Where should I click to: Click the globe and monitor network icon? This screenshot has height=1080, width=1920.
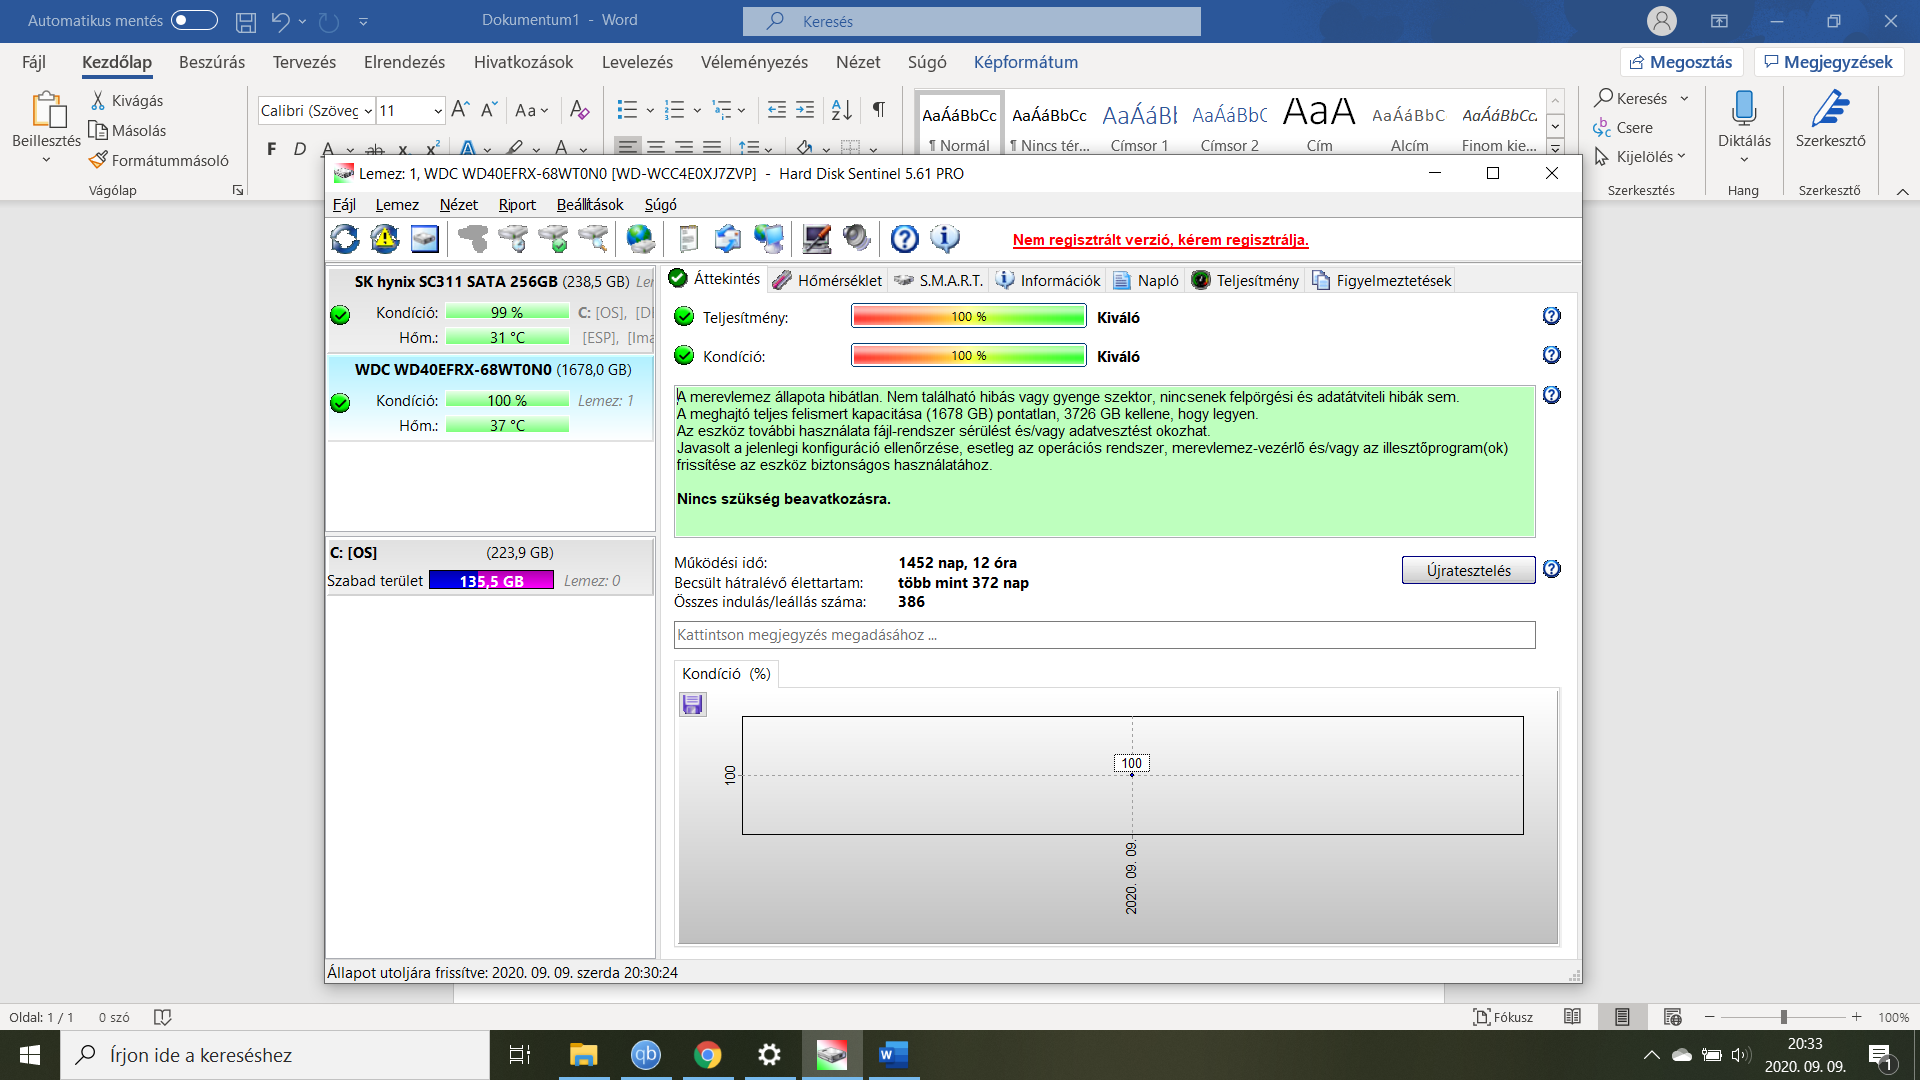tap(769, 239)
